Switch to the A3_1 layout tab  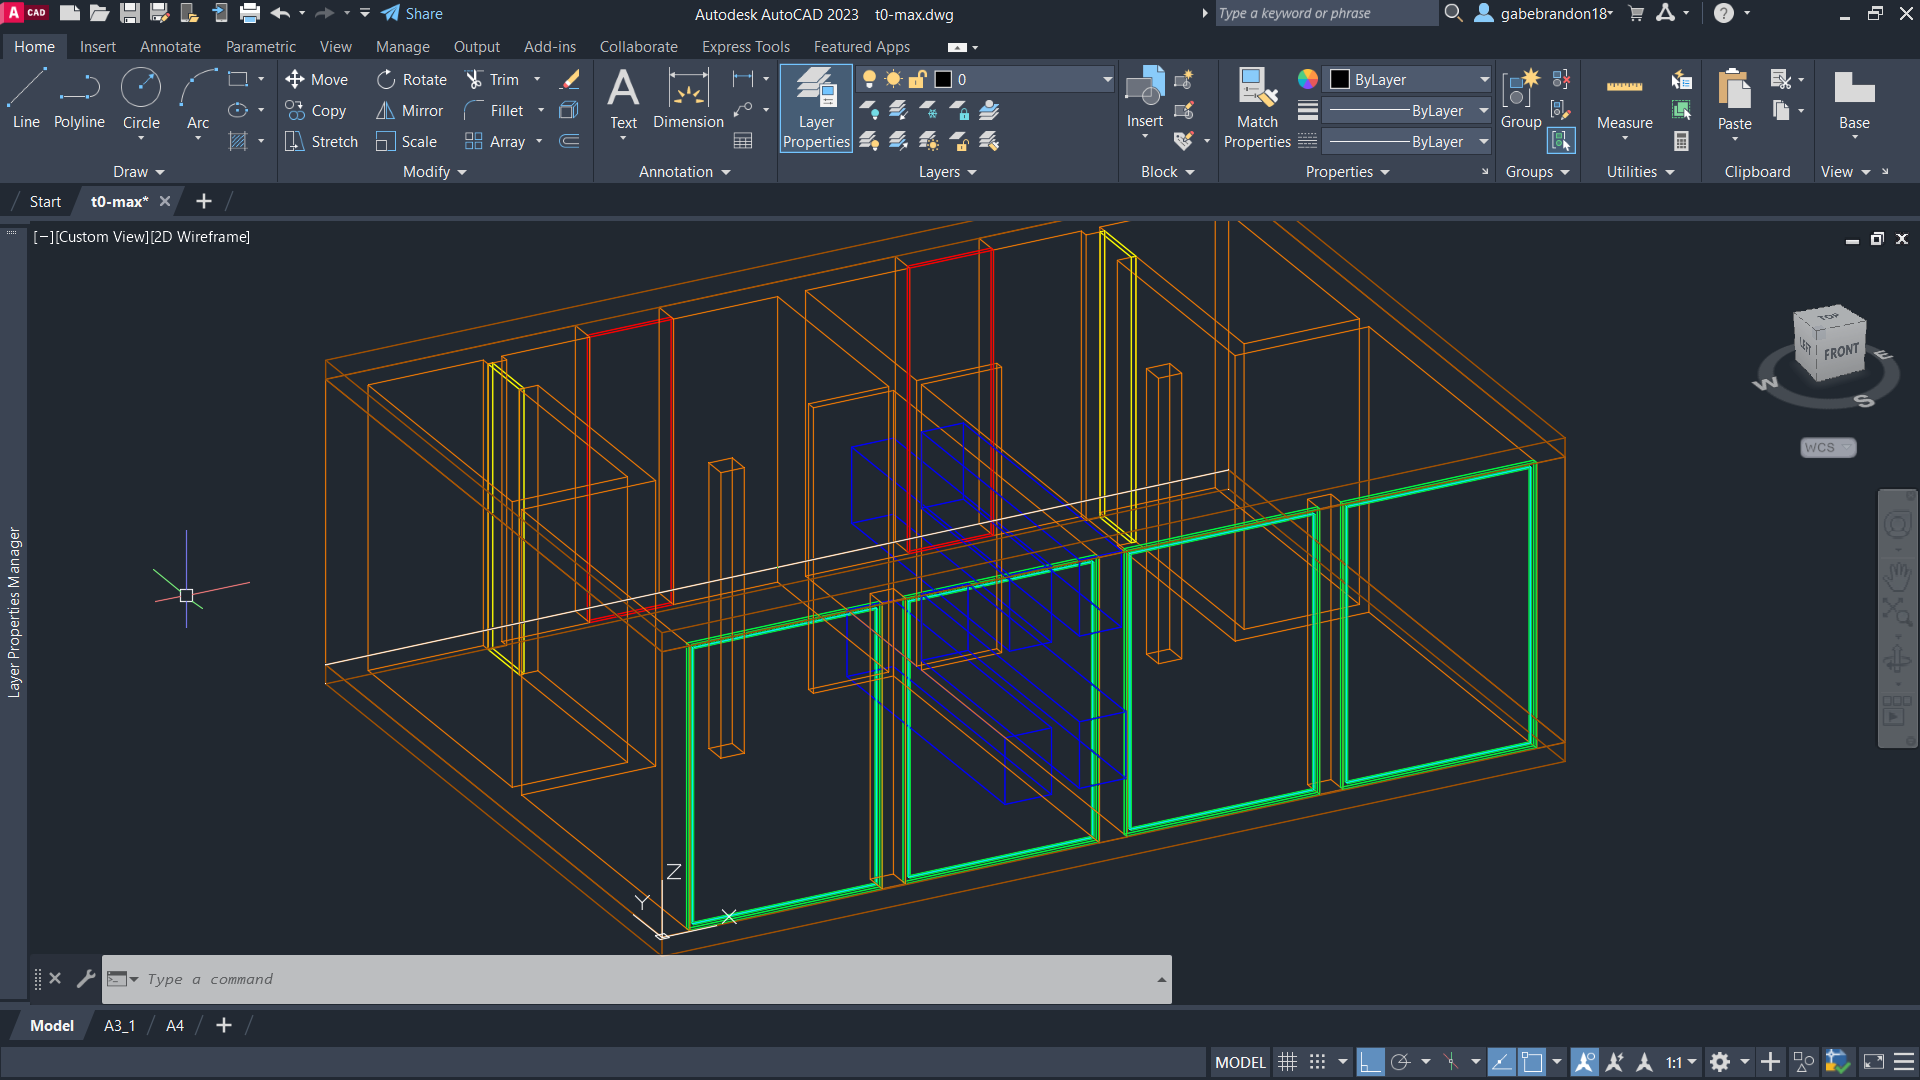[119, 1026]
